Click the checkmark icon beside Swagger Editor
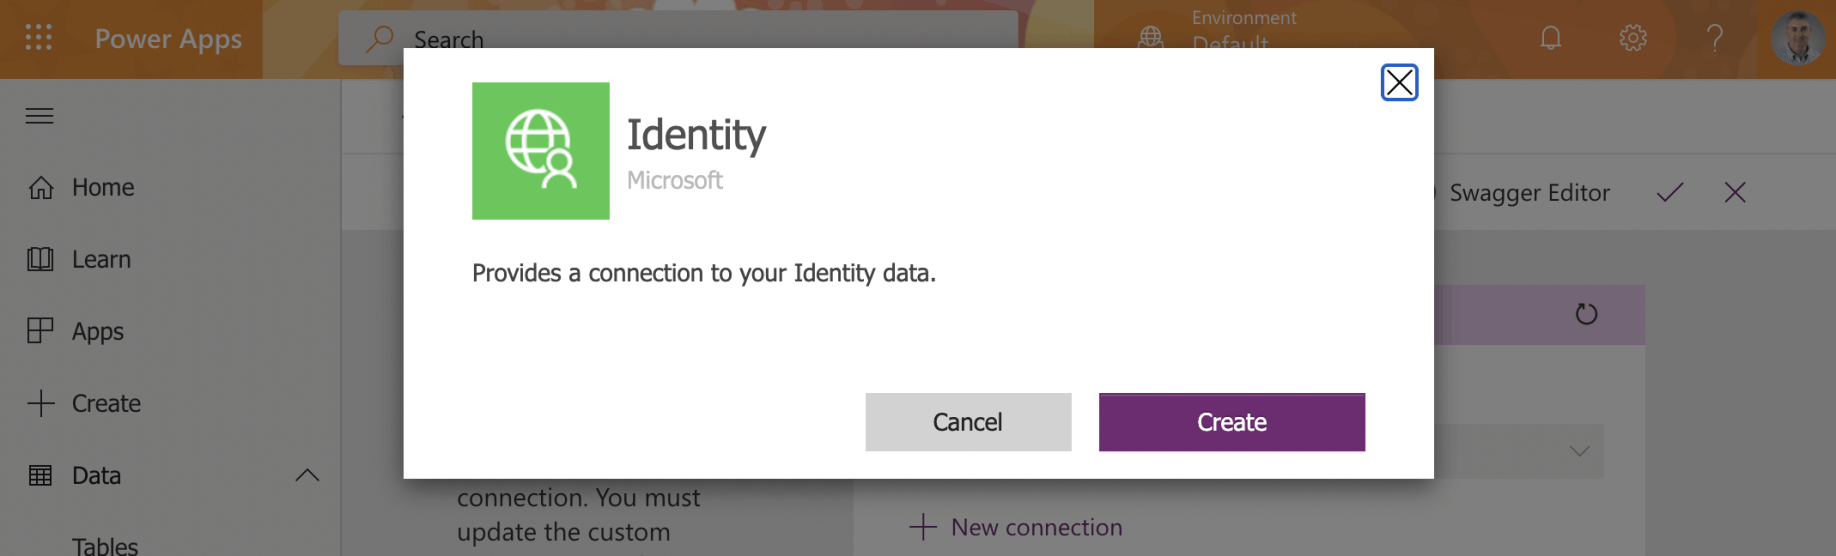This screenshot has width=1836, height=556. (1669, 192)
